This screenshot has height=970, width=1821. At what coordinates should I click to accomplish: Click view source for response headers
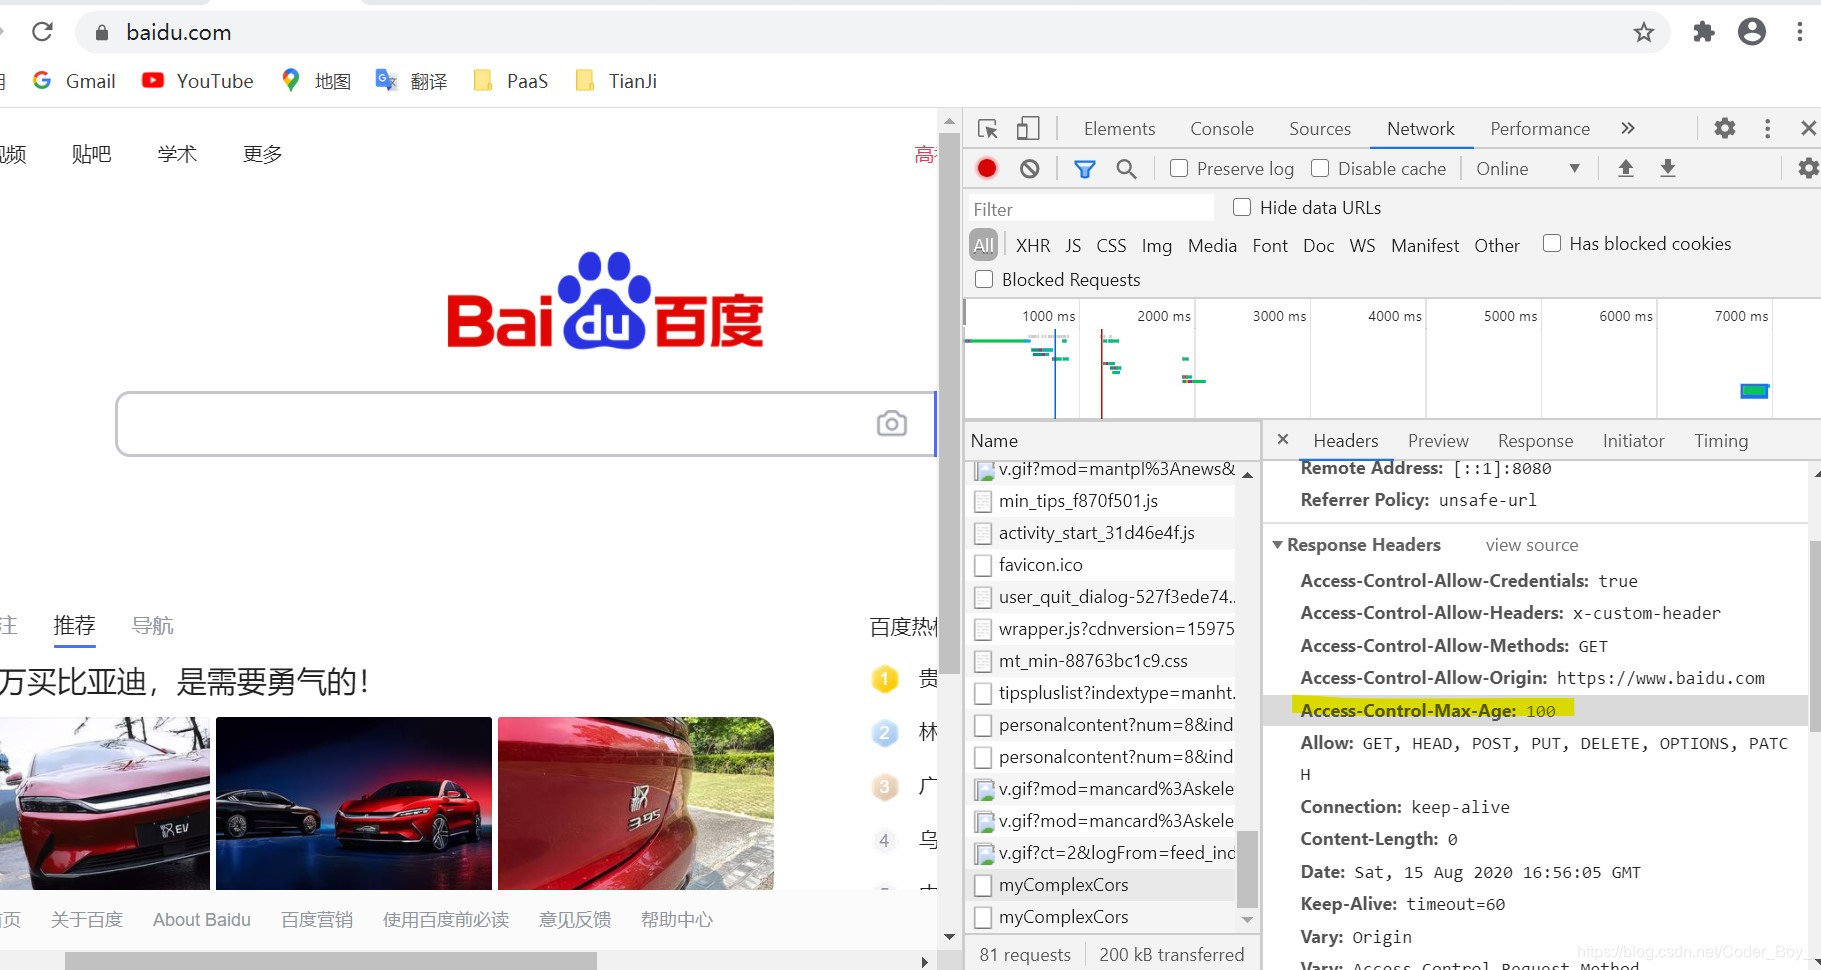(1532, 545)
